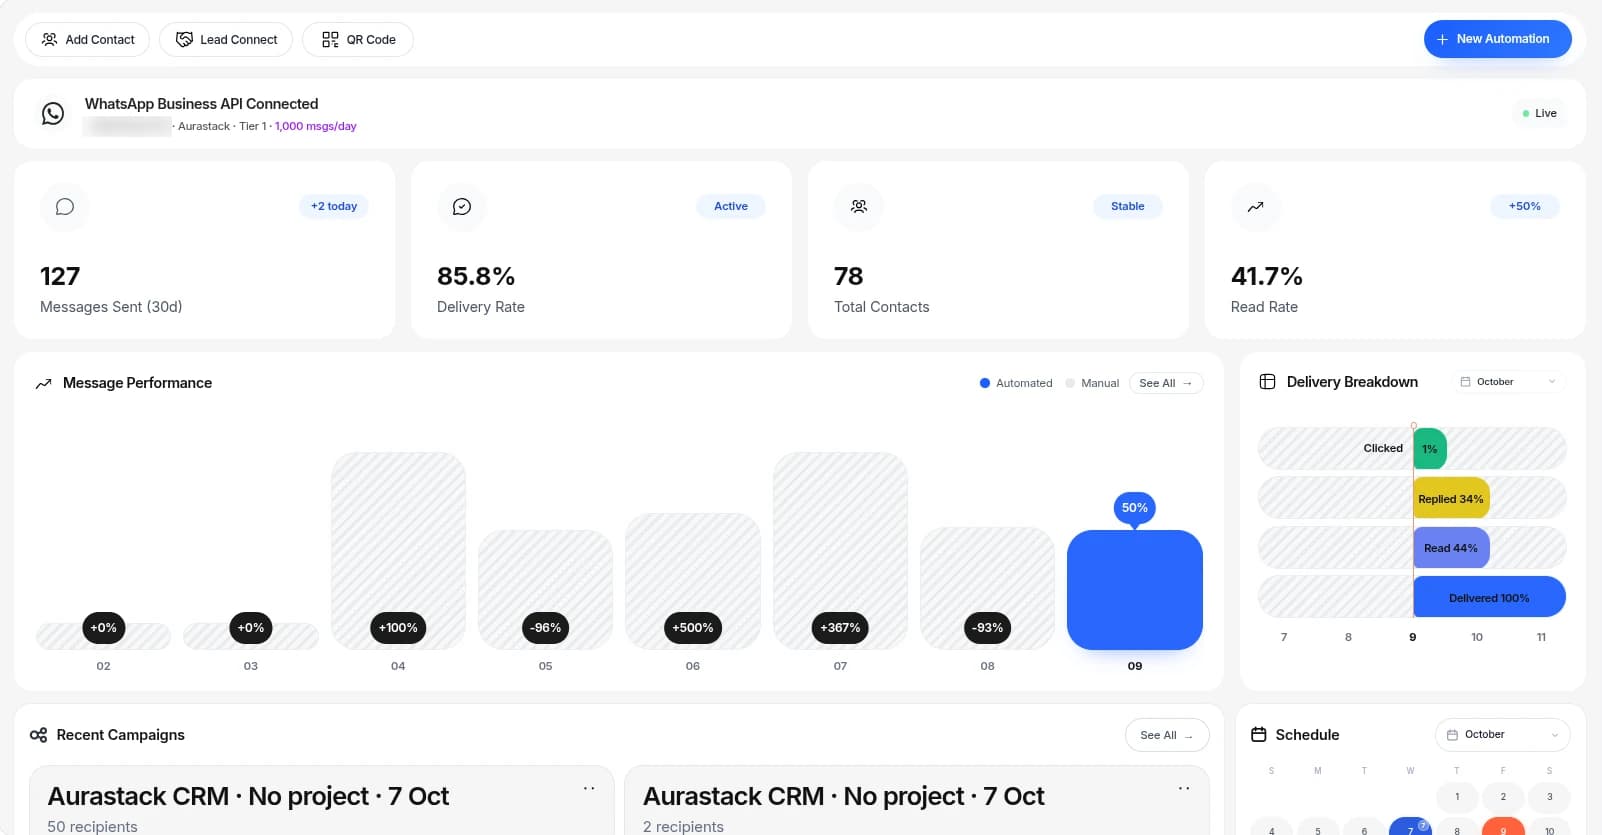Image resolution: width=1602 pixels, height=835 pixels.
Task: Select date 3 in Schedule calendar
Action: click(x=1550, y=797)
